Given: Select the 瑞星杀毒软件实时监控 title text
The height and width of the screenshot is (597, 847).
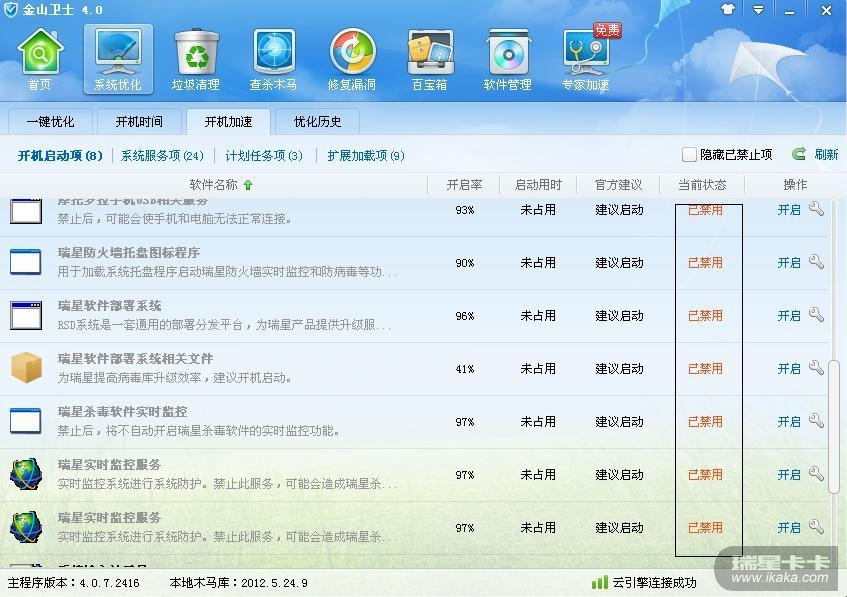Looking at the screenshot, I should [x=122, y=411].
